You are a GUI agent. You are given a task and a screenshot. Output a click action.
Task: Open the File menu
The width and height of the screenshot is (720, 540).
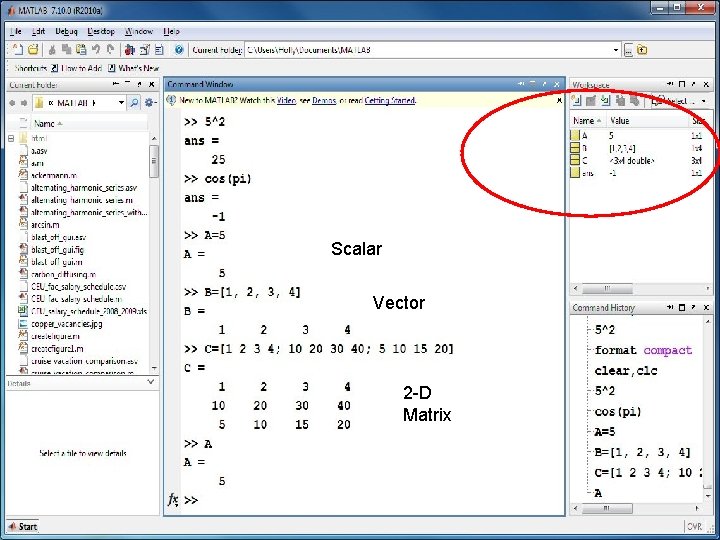pos(16,31)
